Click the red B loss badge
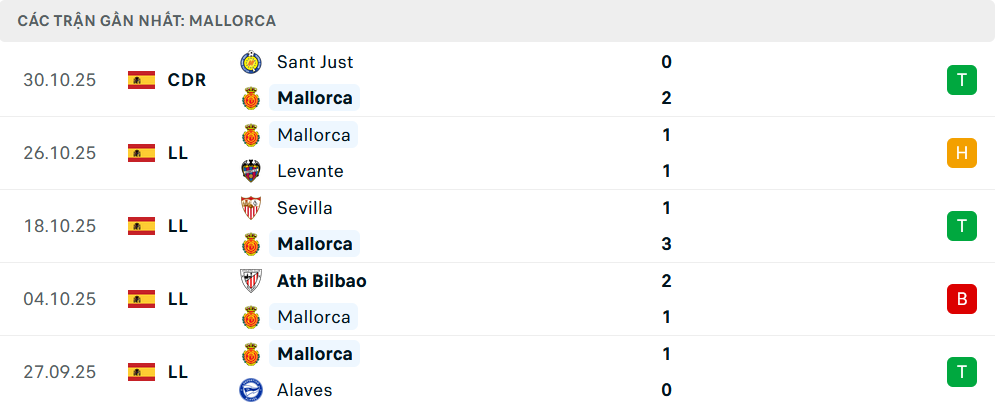Viewport: 996px width, 408px height. tap(961, 298)
